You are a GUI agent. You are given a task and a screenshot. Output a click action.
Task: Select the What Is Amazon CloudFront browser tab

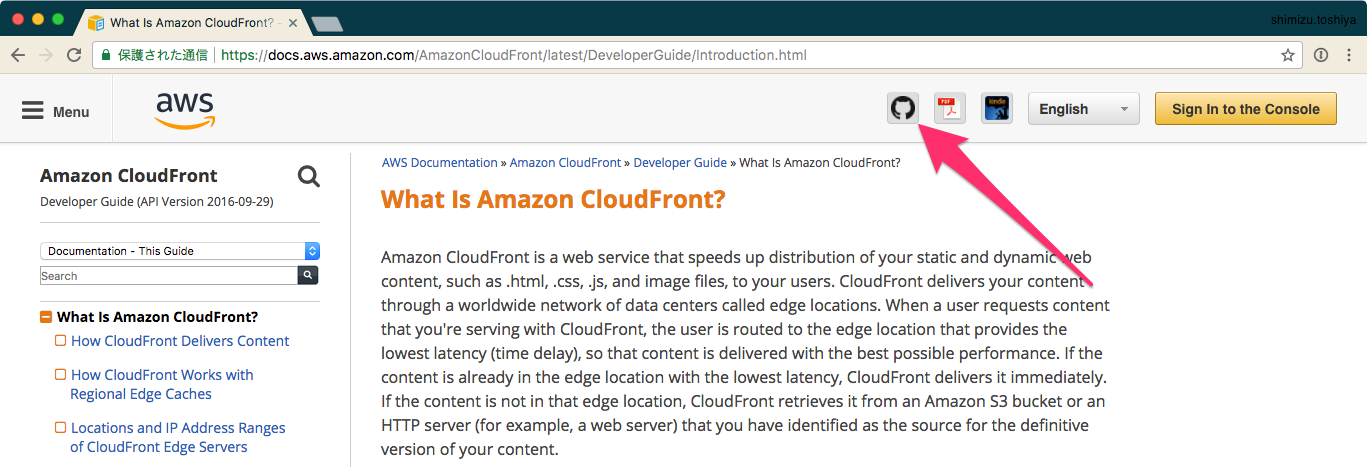pos(190,22)
